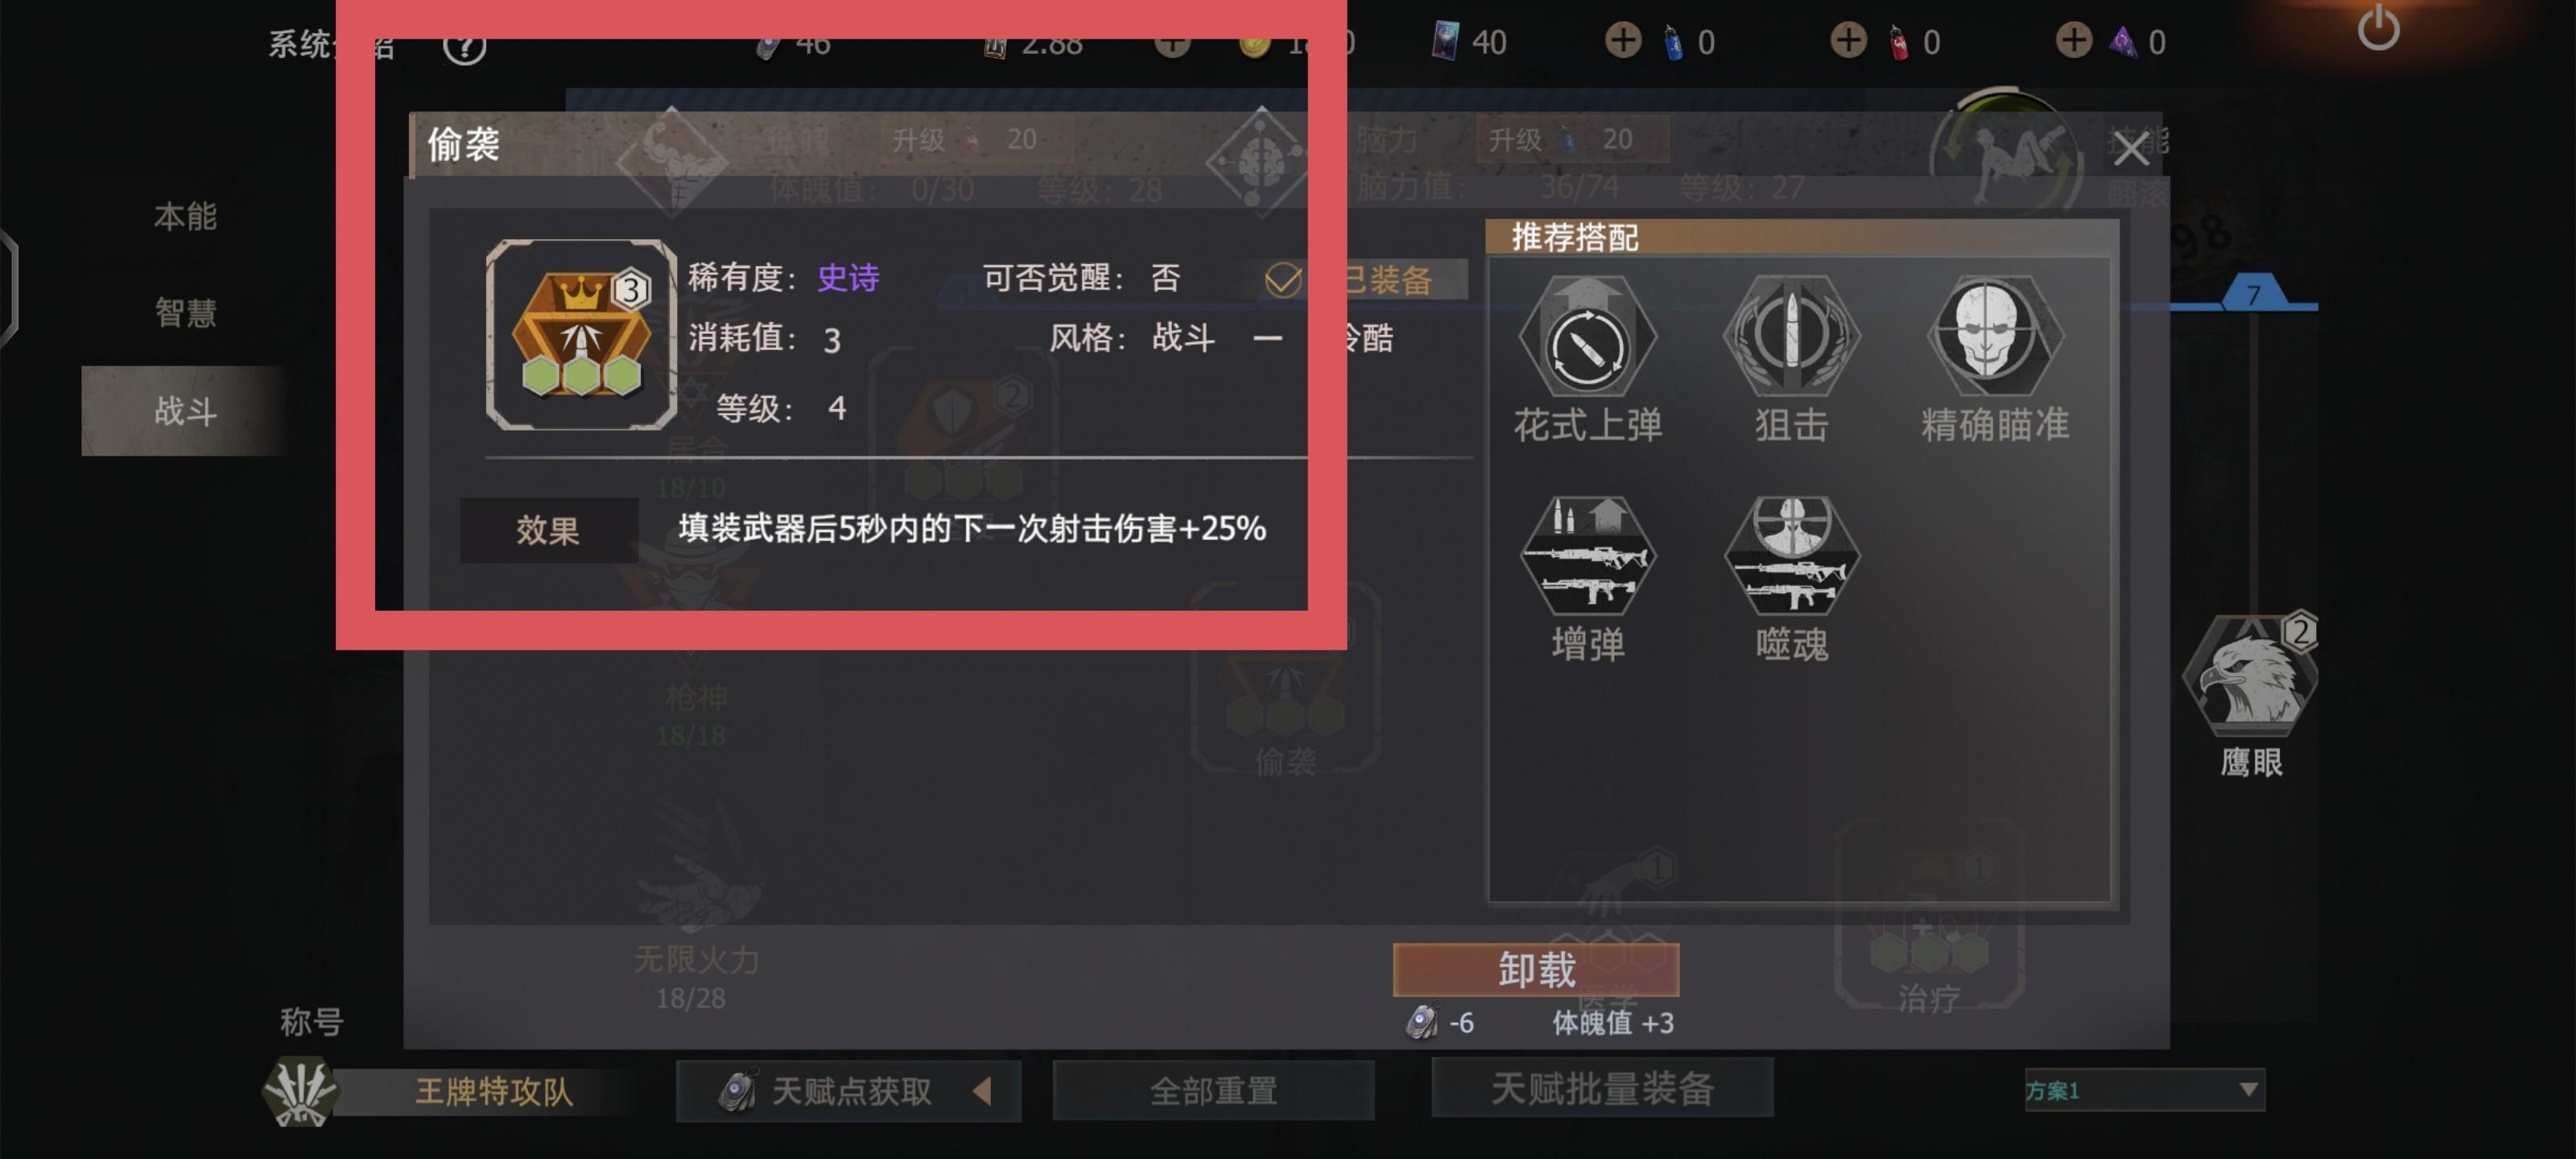Add red potion currency with plus icon
The width and height of the screenshot is (2576, 1159).
1848,40
